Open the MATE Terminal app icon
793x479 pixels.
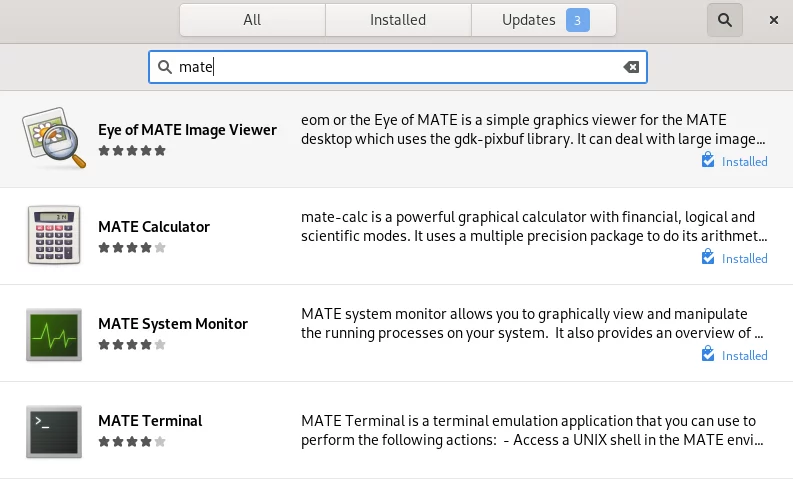pos(54,431)
